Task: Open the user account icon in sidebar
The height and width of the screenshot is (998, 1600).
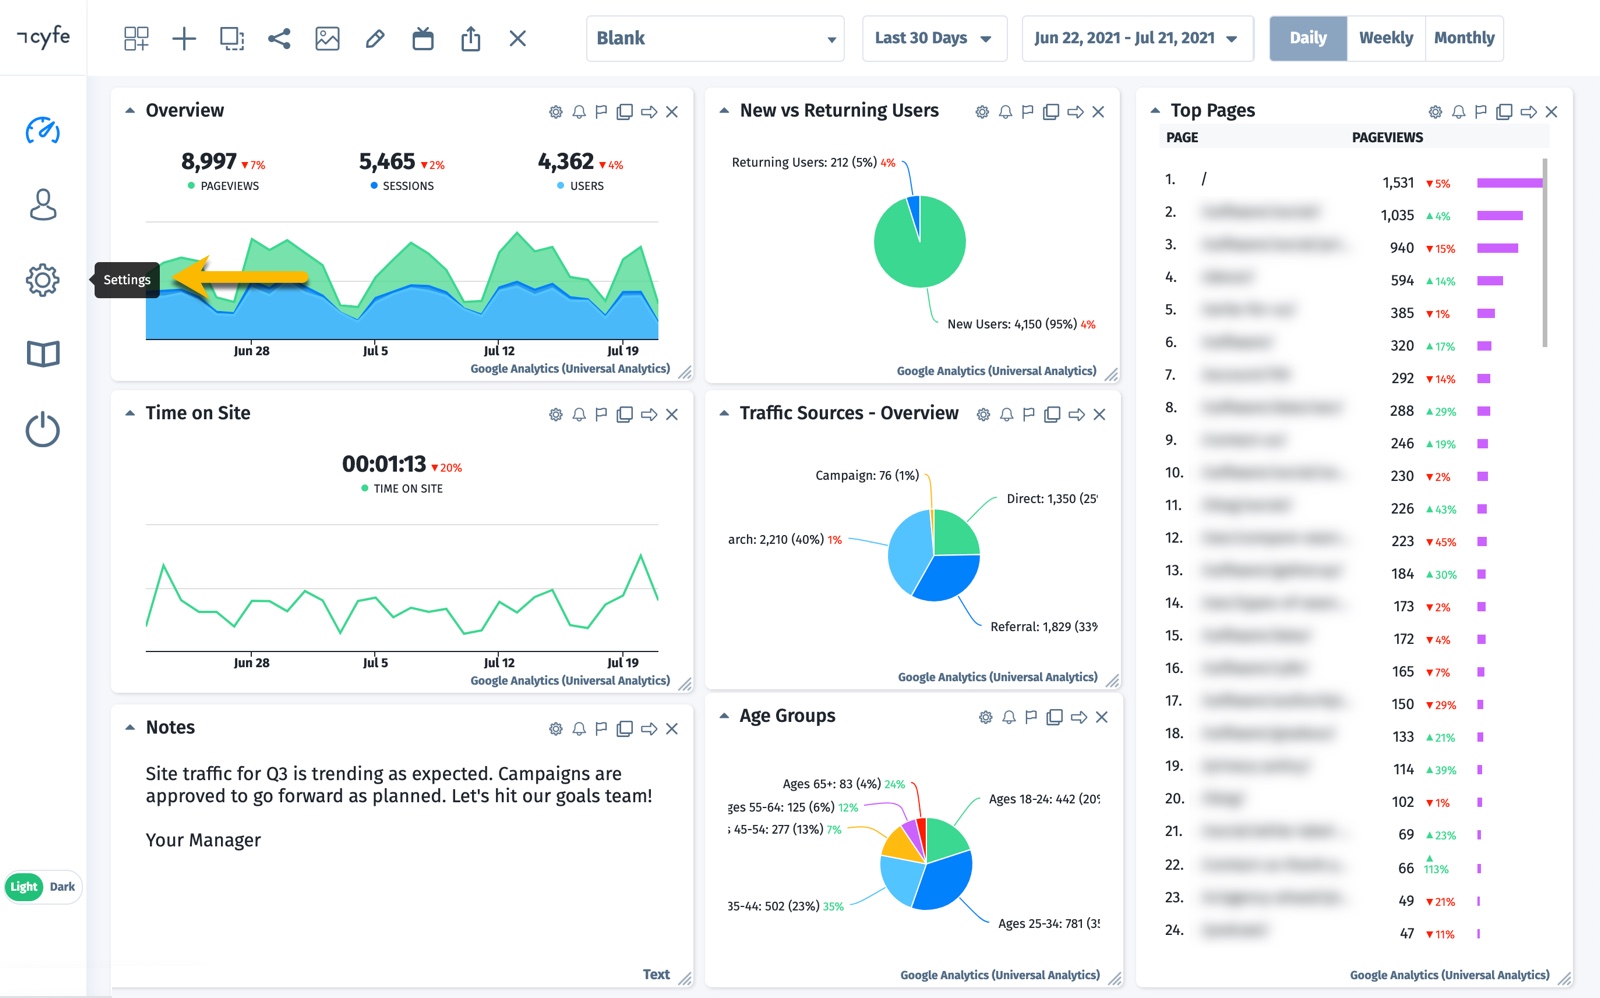Action: (43, 205)
